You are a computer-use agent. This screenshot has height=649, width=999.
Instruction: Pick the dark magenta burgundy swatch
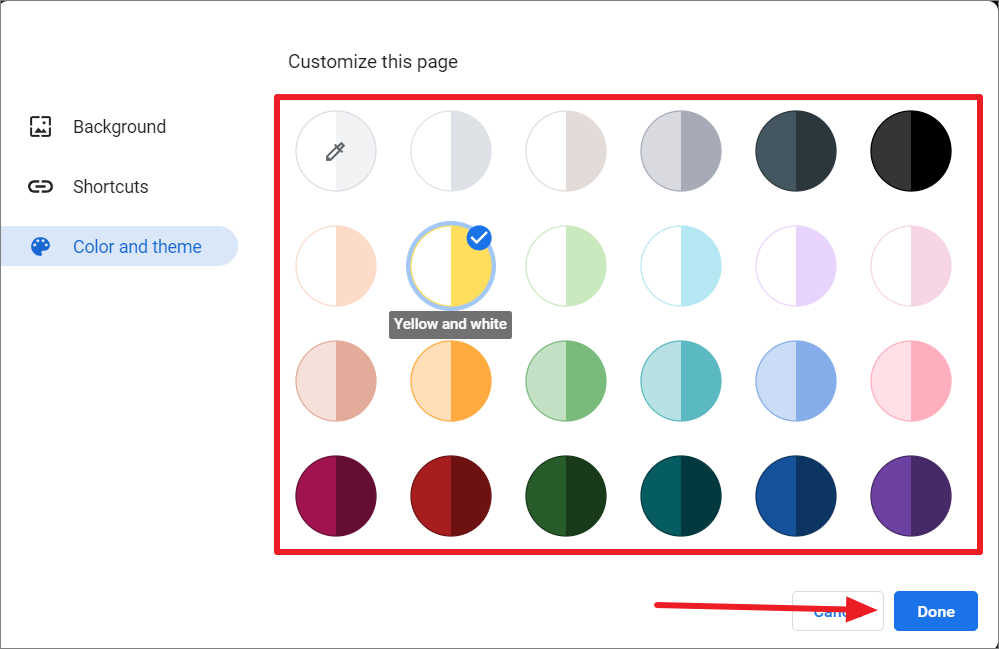click(x=336, y=496)
